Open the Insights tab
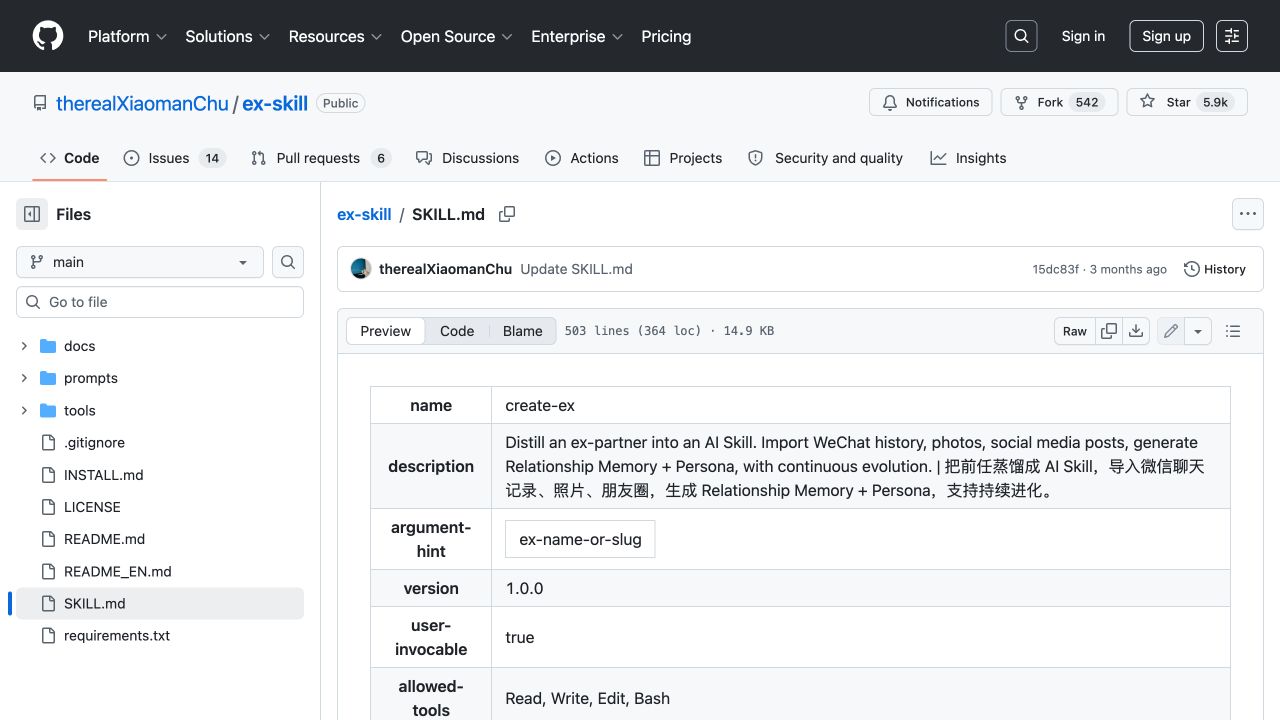 click(x=968, y=158)
